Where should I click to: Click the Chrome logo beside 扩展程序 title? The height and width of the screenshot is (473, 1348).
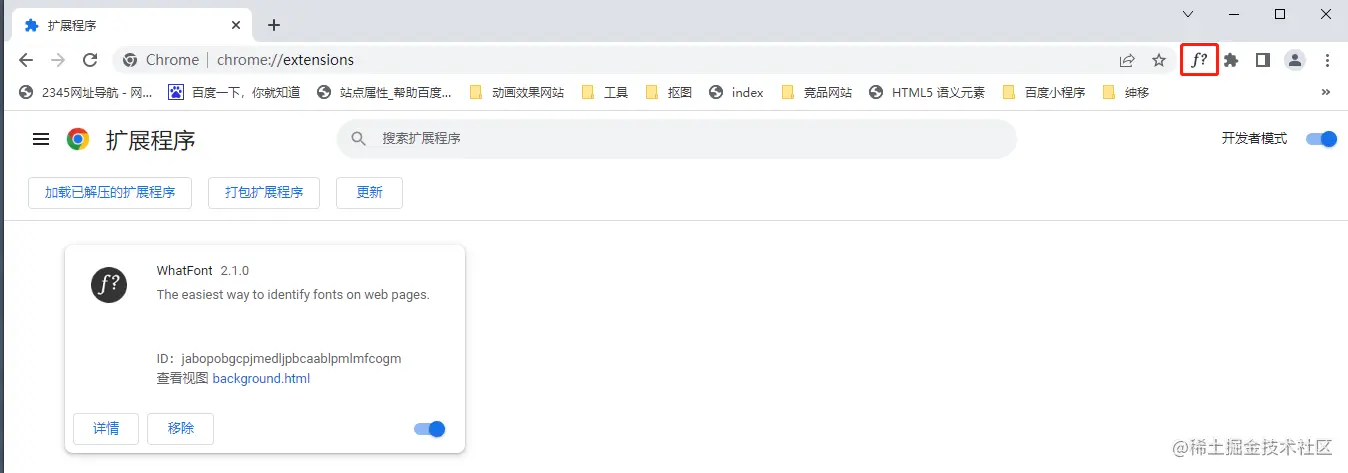[78, 139]
